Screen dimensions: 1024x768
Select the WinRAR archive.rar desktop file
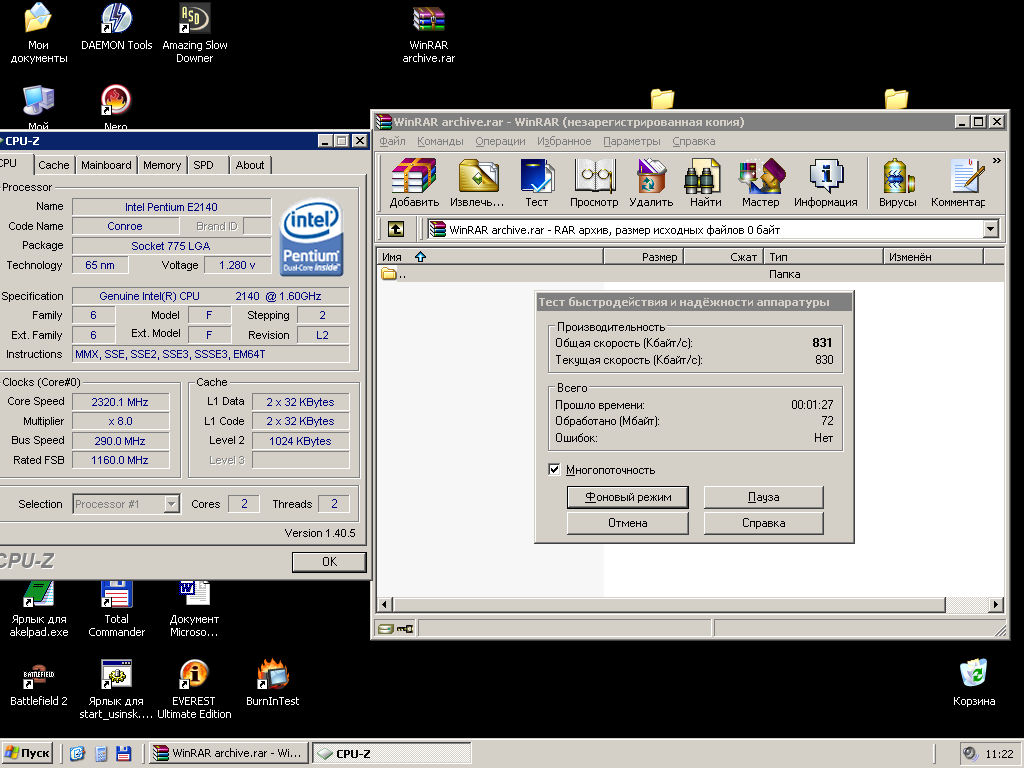pyautogui.click(x=428, y=35)
